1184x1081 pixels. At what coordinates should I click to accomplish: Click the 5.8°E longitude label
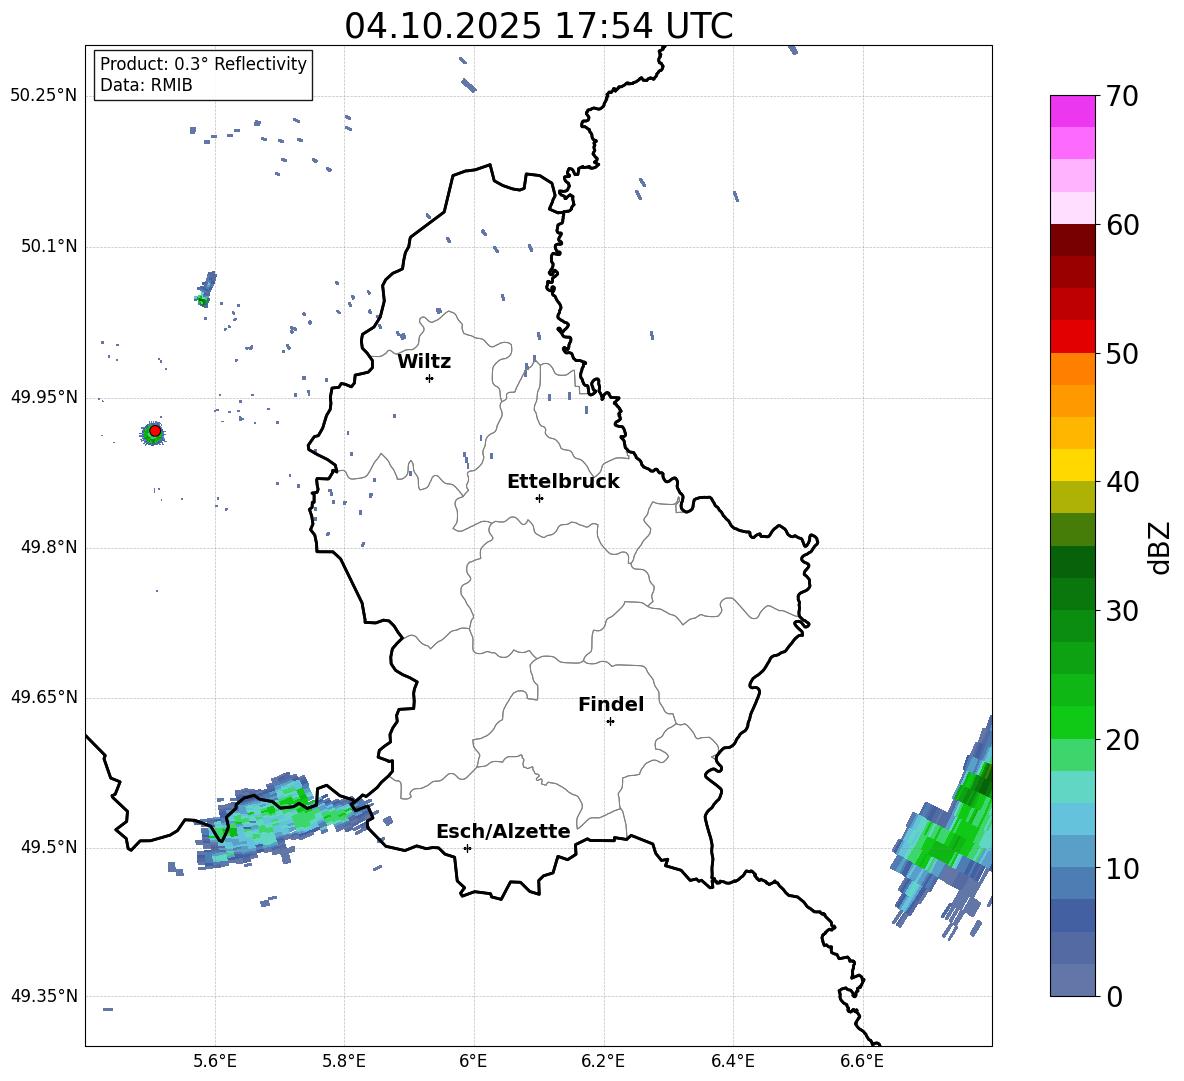tap(344, 1061)
